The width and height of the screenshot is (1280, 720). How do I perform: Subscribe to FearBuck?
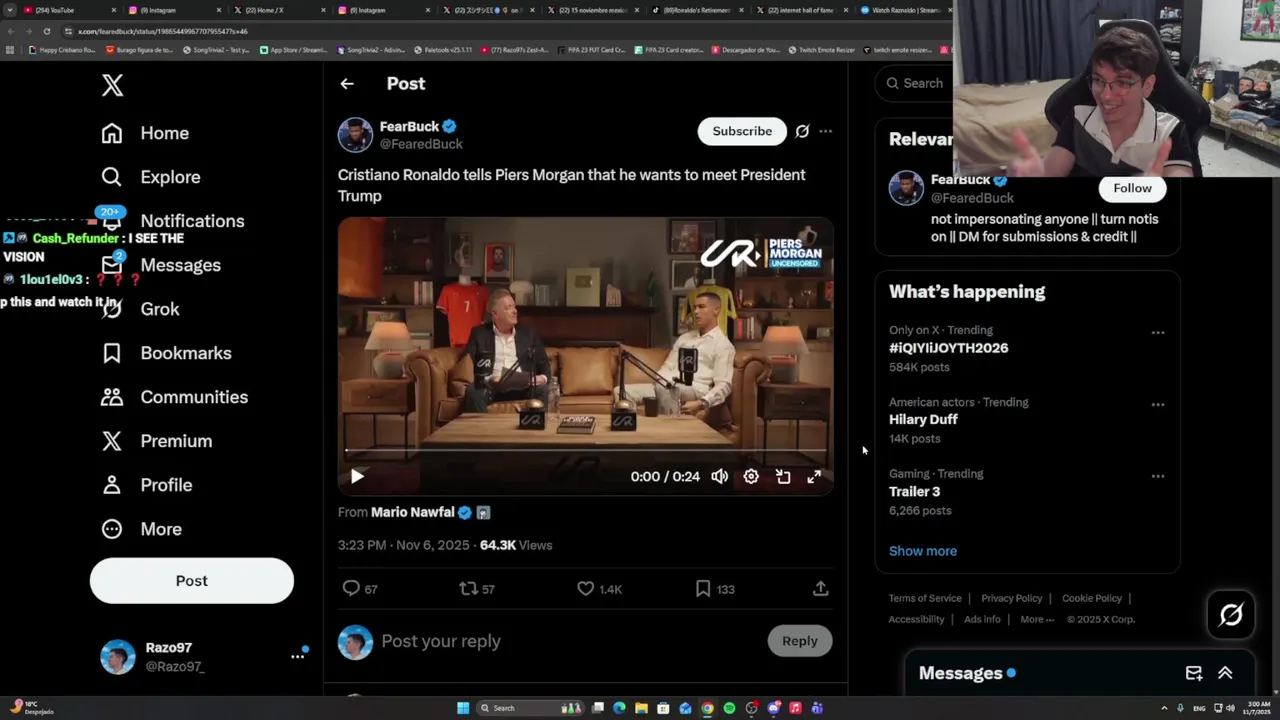coord(742,131)
